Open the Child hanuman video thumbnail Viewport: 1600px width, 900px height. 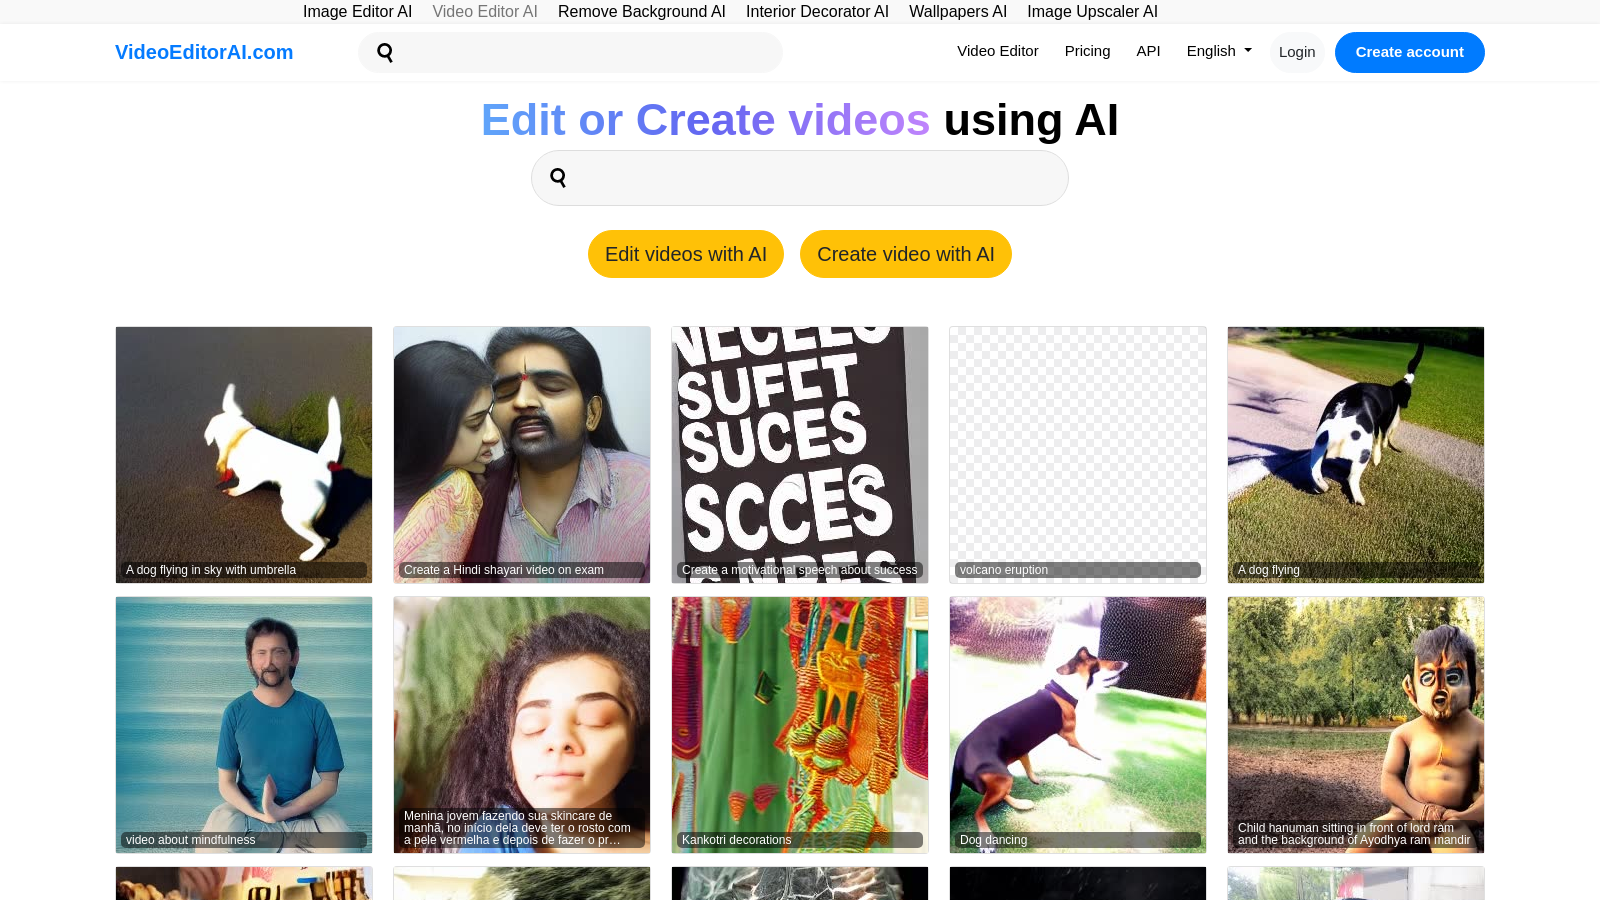point(1356,725)
